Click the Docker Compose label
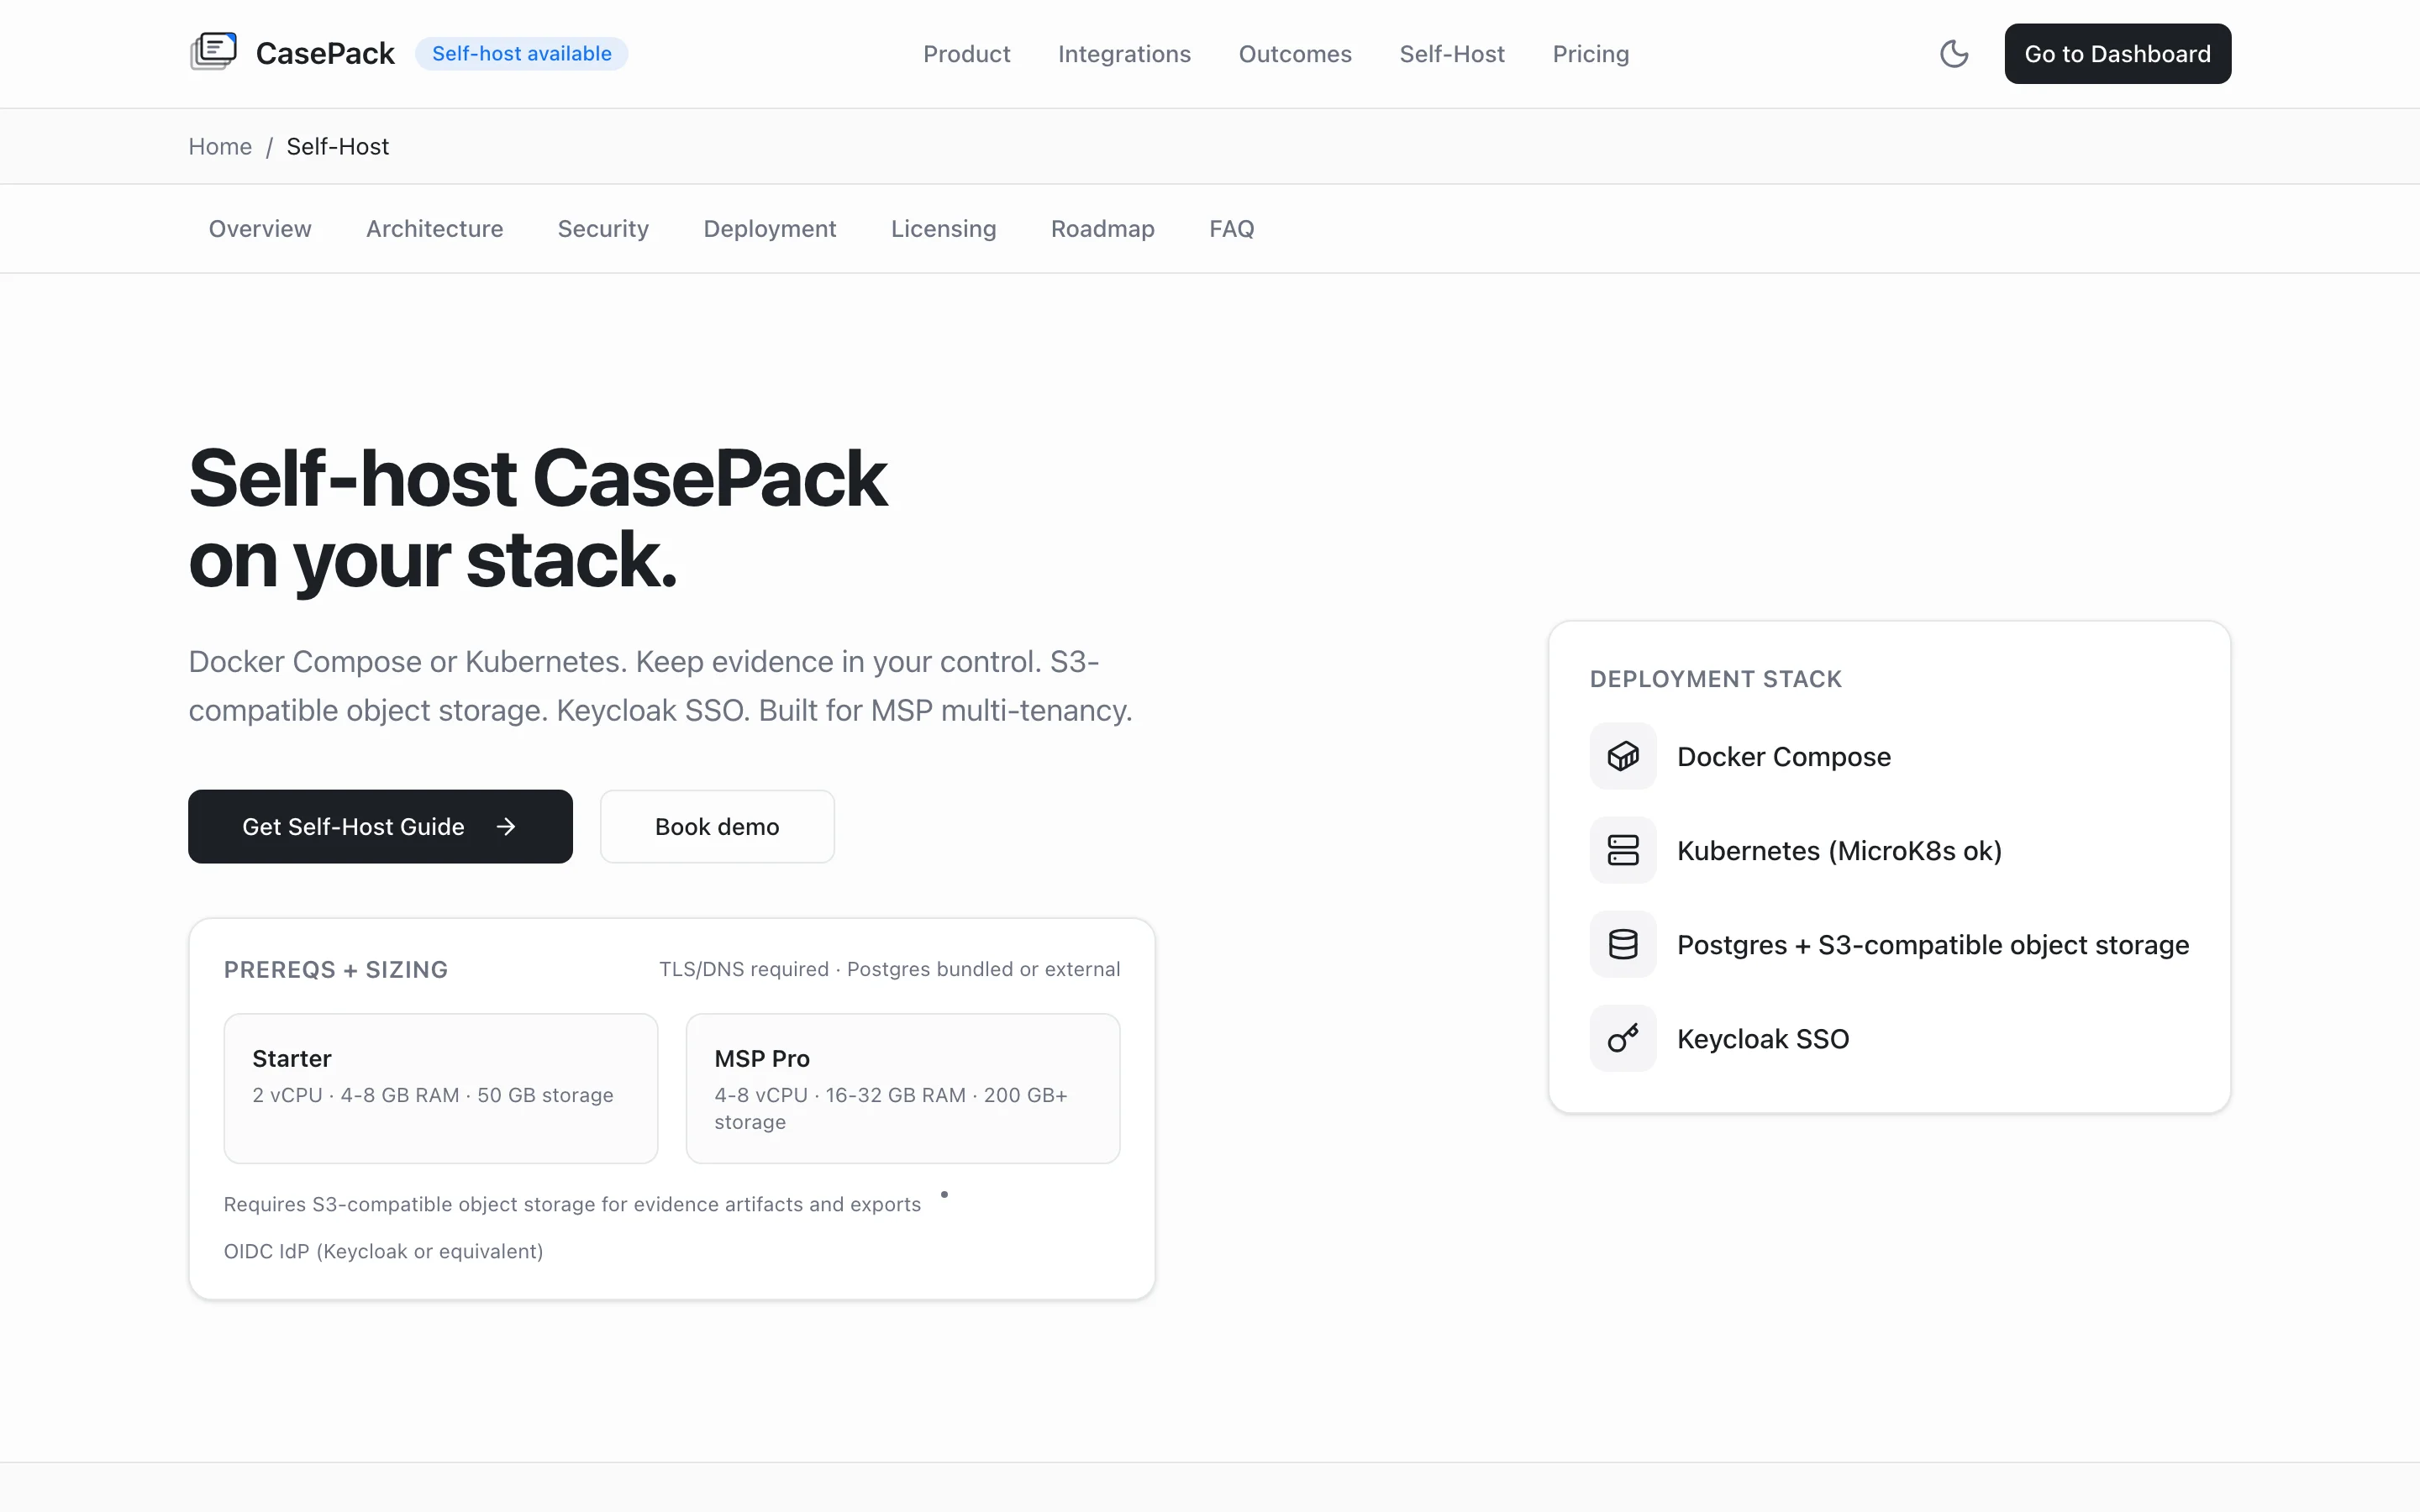Image resolution: width=2420 pixels, height=1512 pixels. 1783,756
